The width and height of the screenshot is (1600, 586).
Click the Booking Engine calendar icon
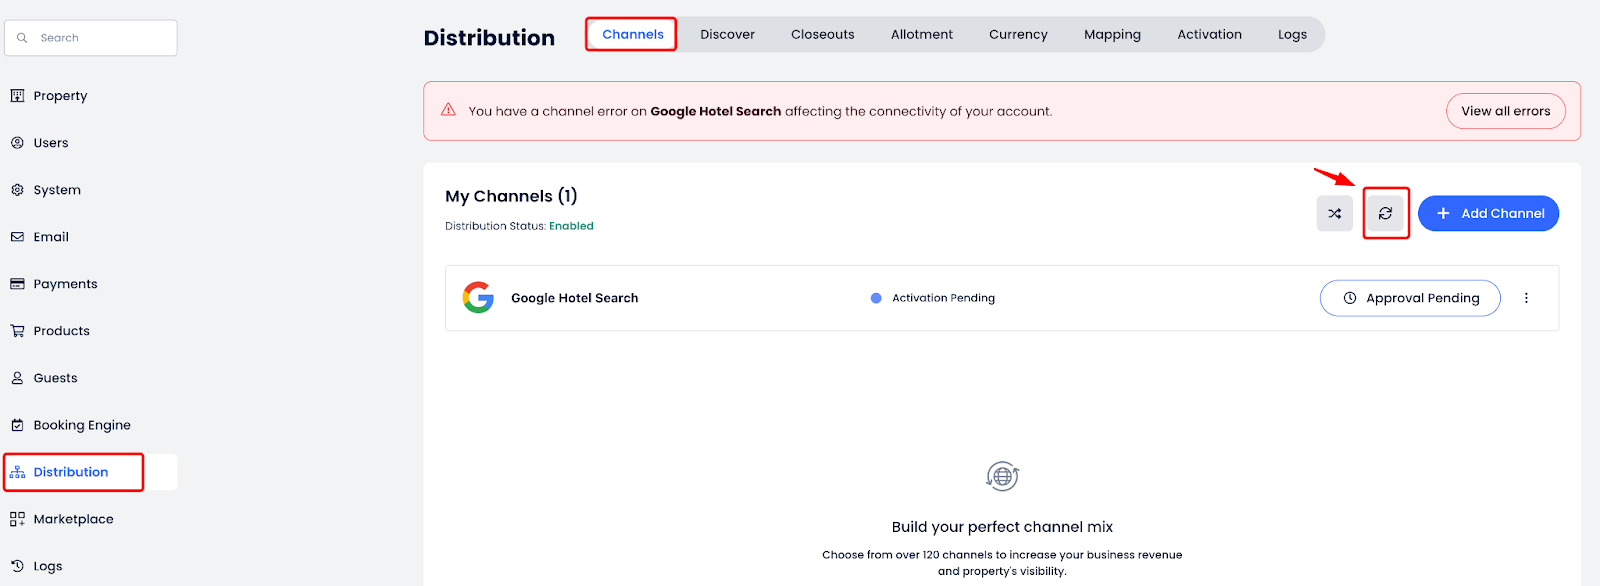[17, 425]
